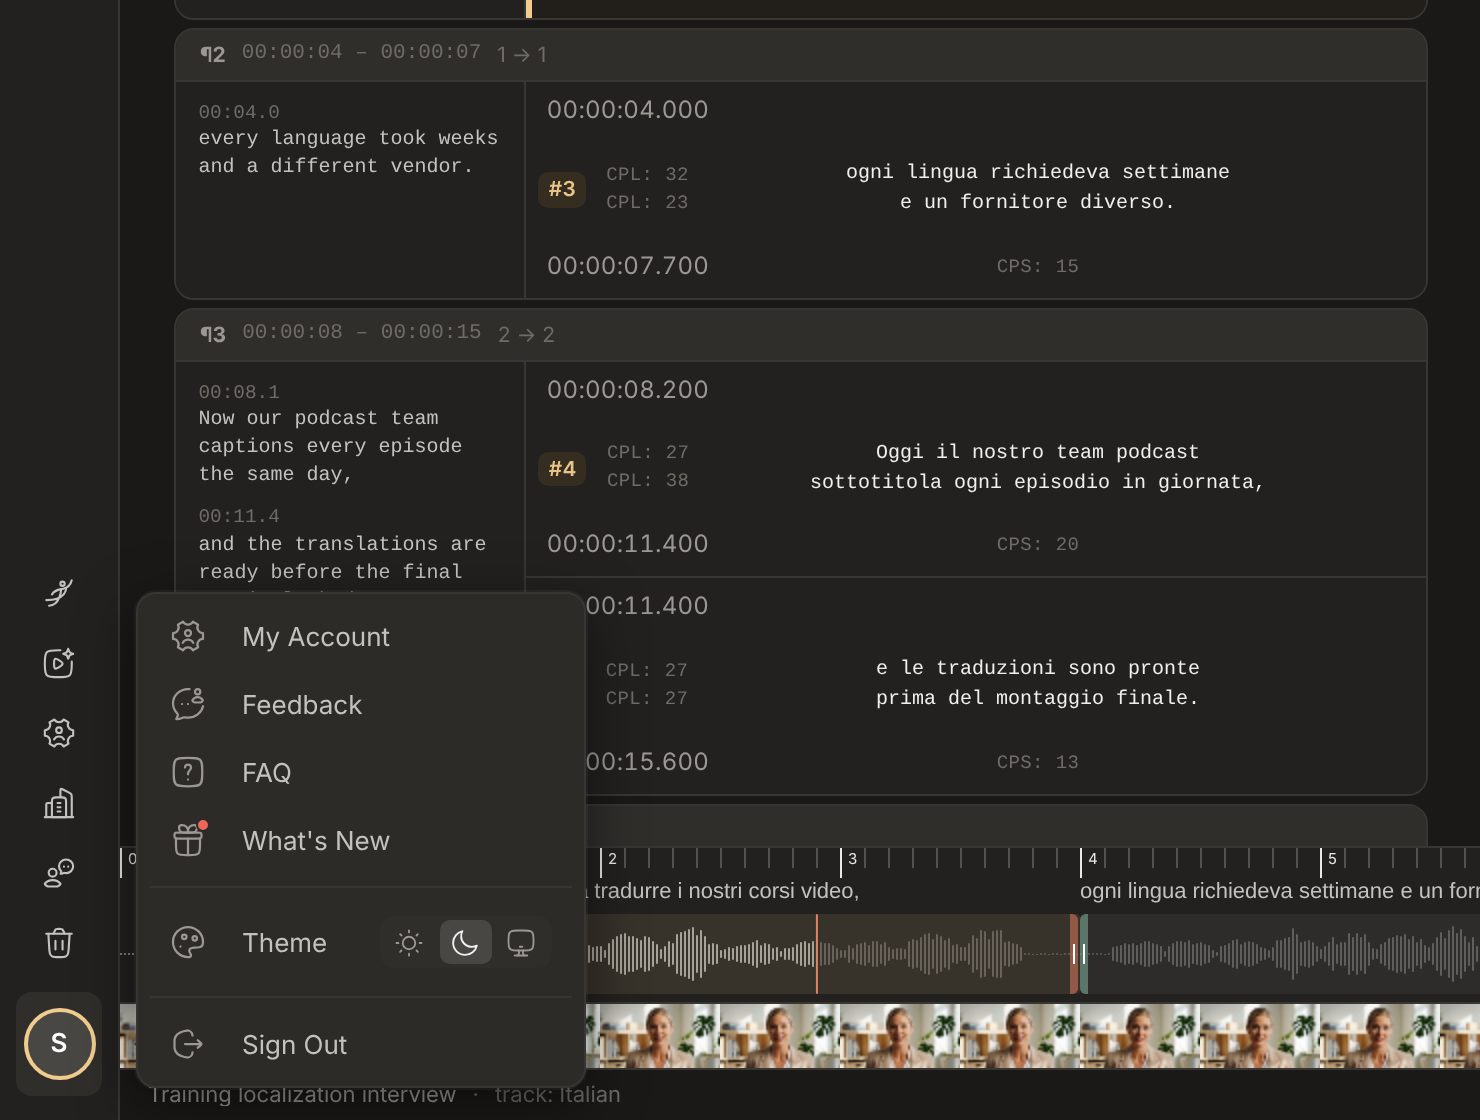Click end time 00:00:11.400 of subtitle #4

click(x=627, y=544)
